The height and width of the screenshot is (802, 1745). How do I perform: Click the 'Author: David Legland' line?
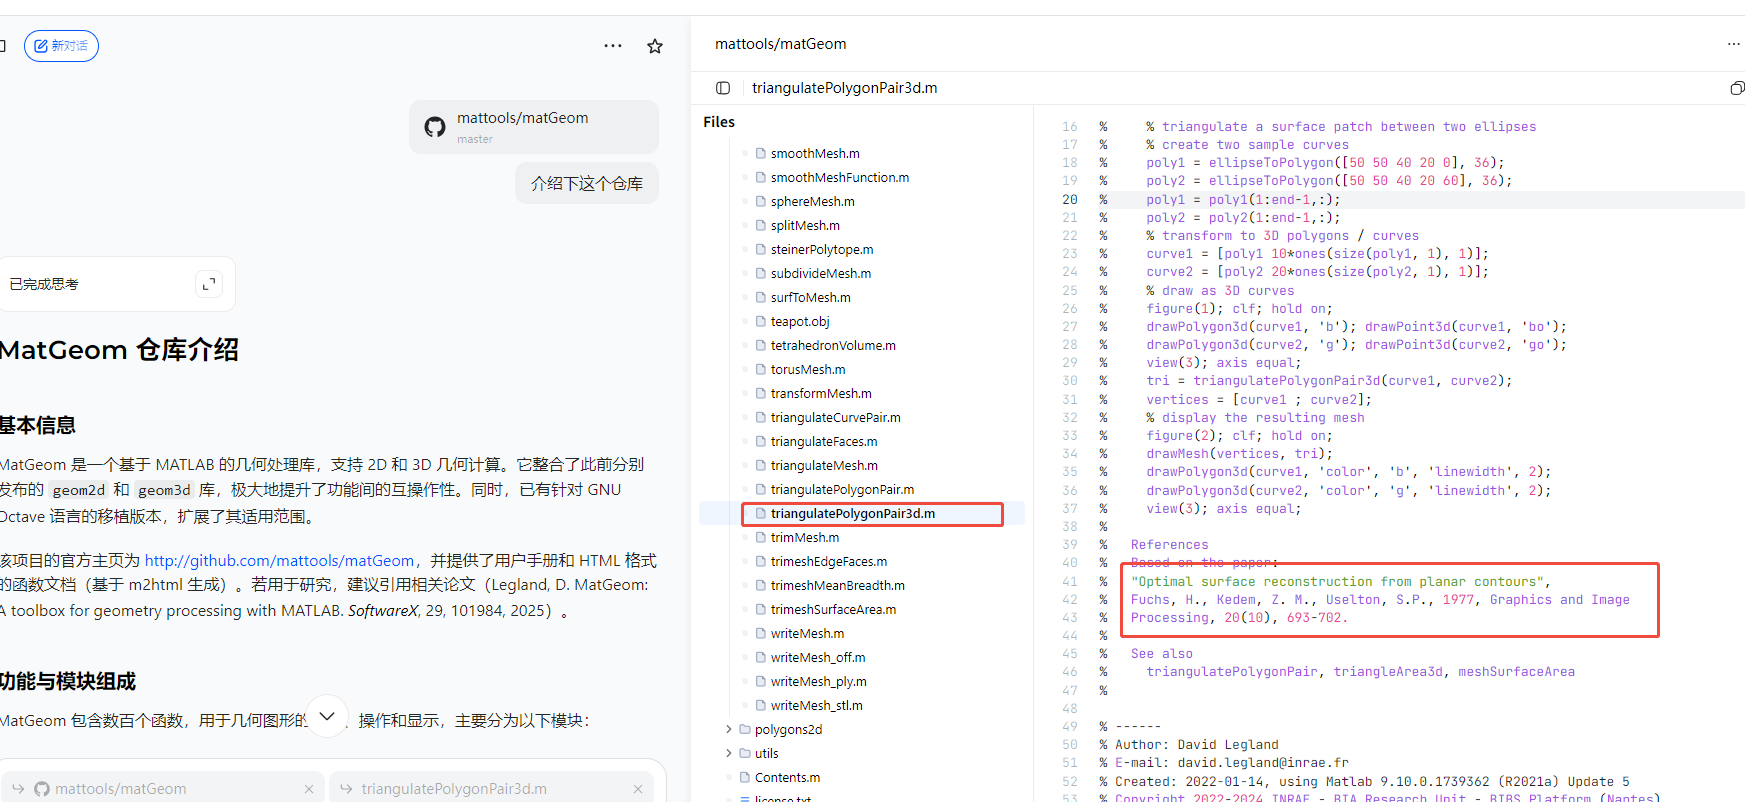point(1197,745)
